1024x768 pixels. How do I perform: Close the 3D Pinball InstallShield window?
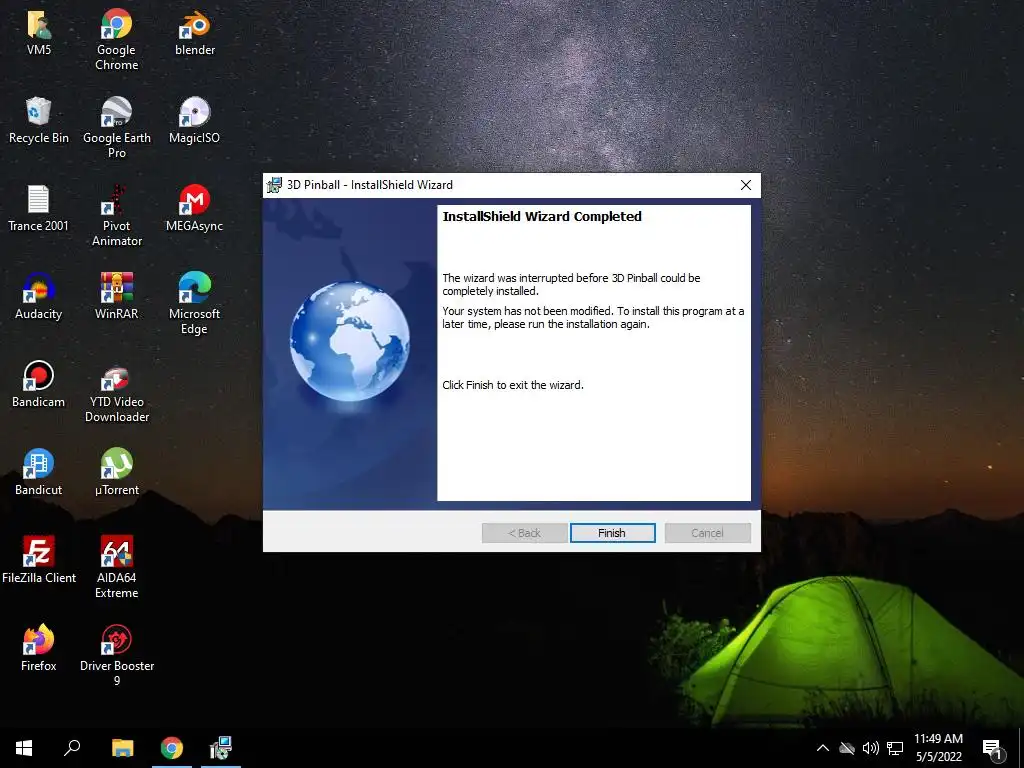(746, 185)
